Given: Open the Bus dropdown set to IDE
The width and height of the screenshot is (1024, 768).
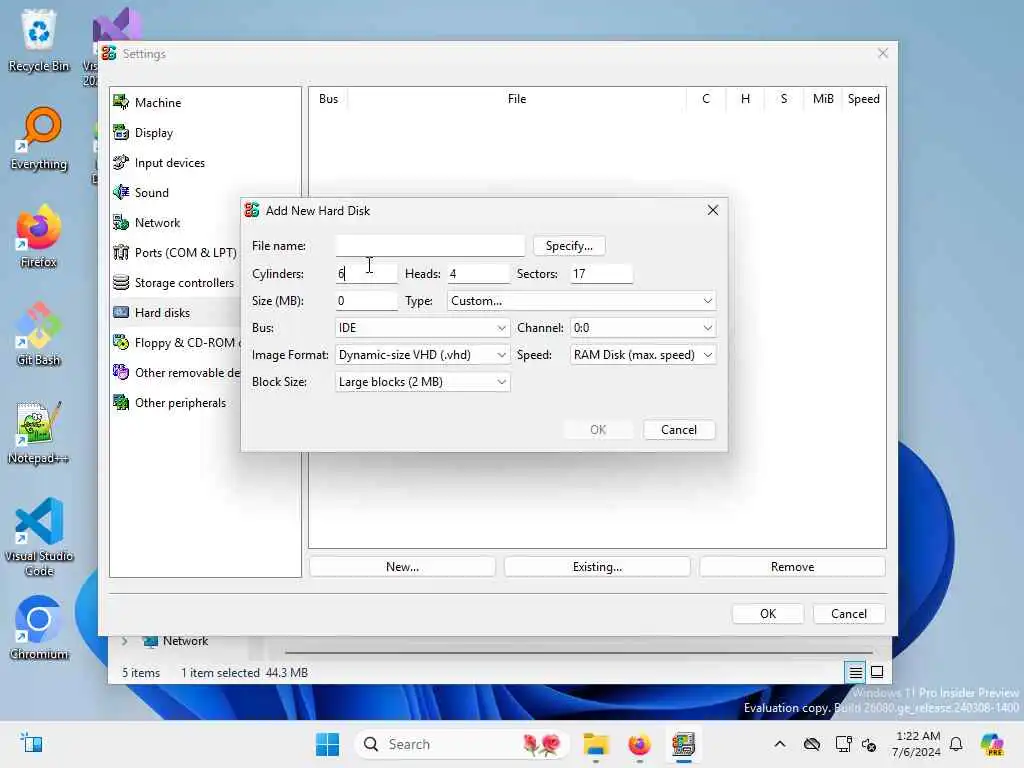Looking at the screenshot, I should click(423, 328).
